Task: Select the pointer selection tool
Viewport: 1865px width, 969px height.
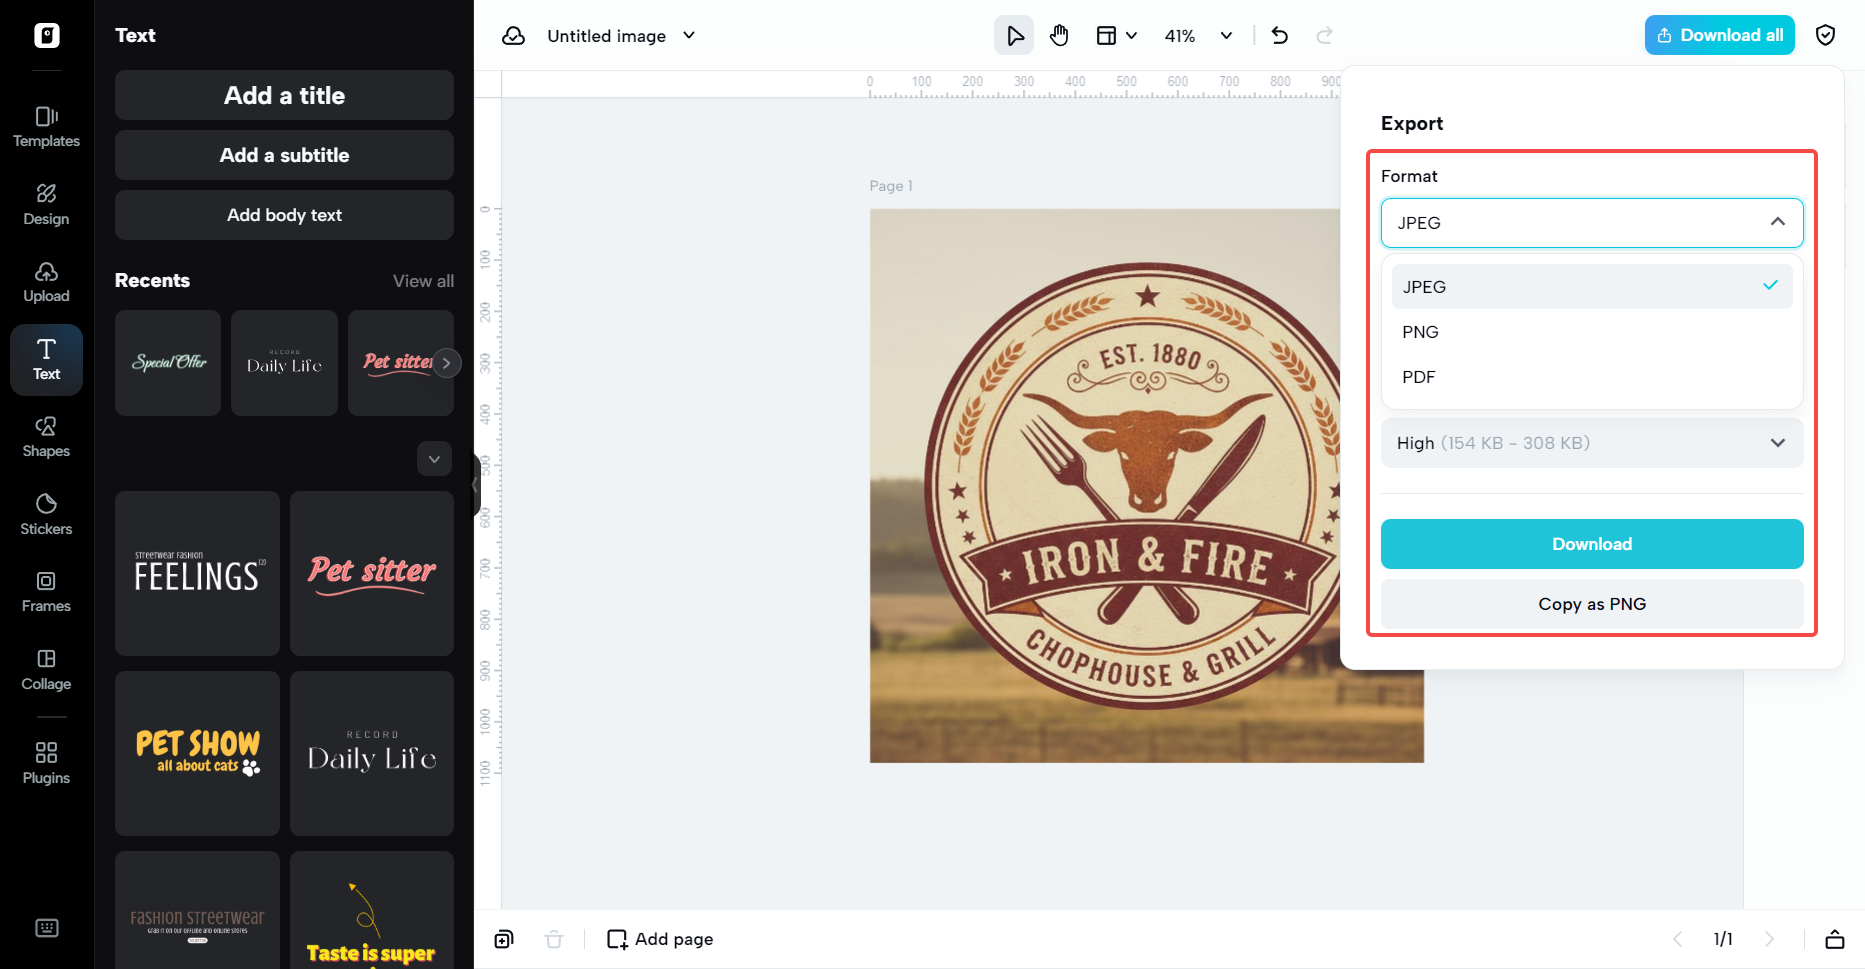Action: pos(1014,36)
